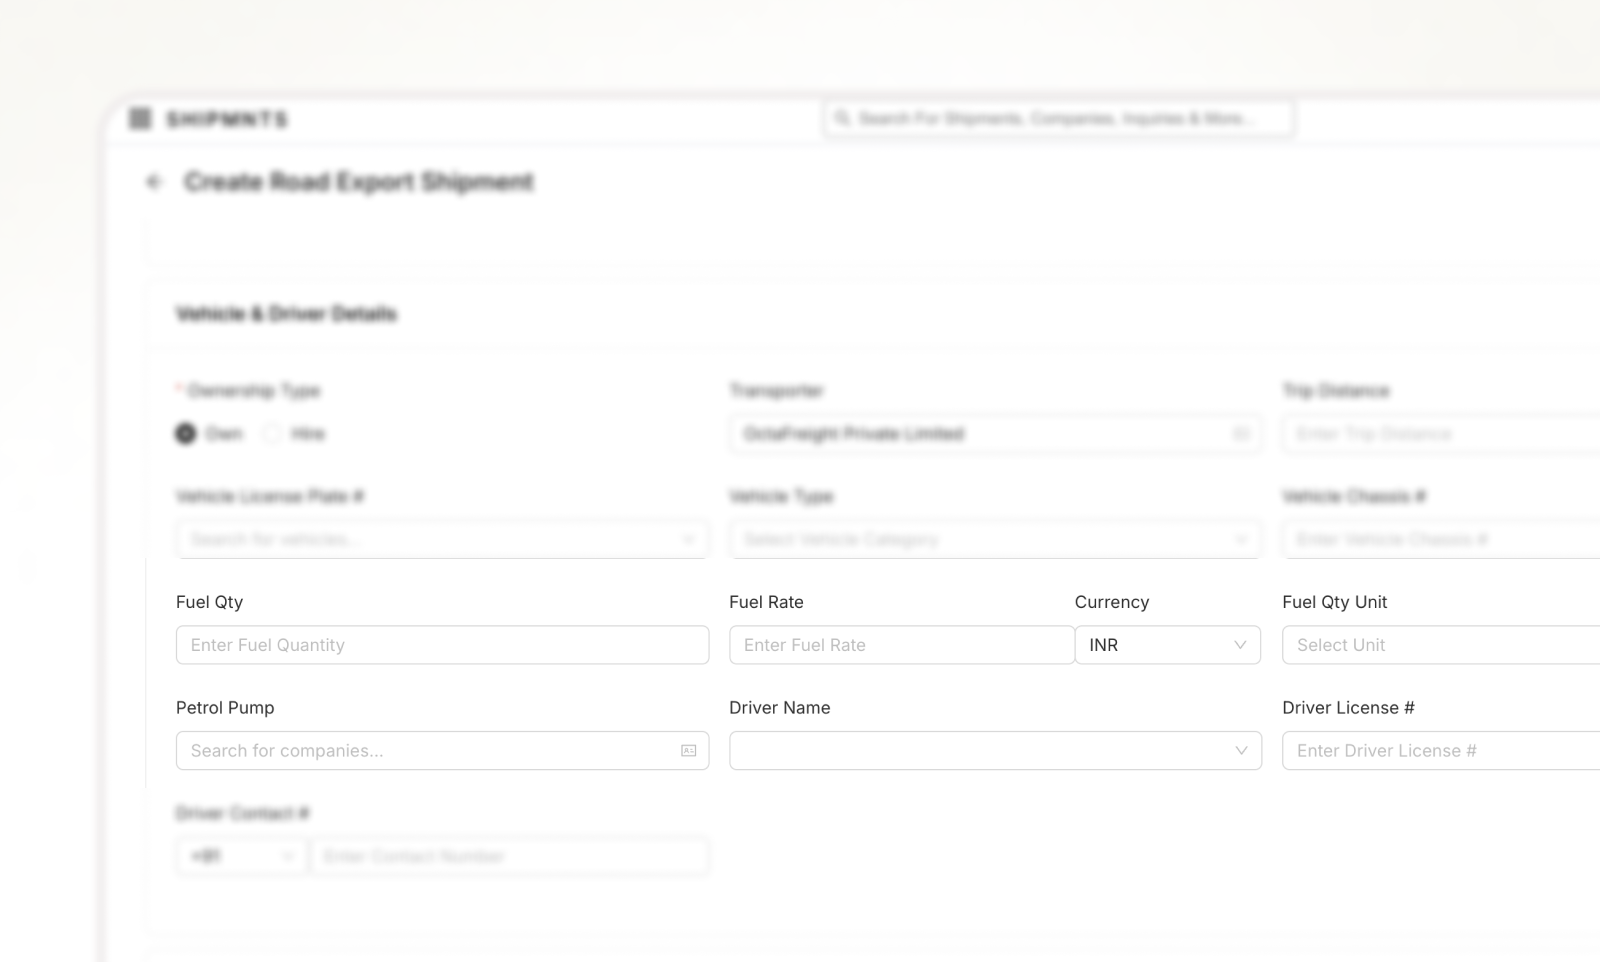
Task: Click the Vehicle & Driver Details heading
Action: pyautogui.click(x=286, y=314)
